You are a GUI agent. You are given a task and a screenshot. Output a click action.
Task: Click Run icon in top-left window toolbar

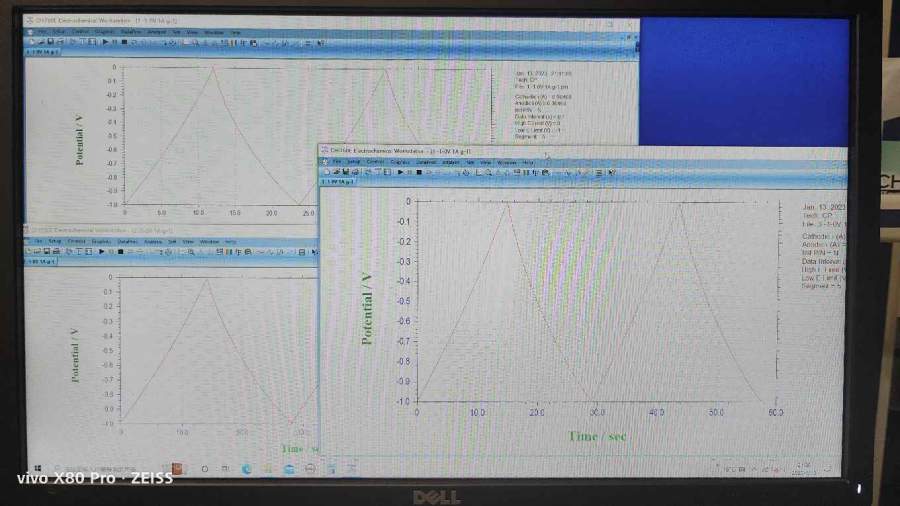coord(103,42)
